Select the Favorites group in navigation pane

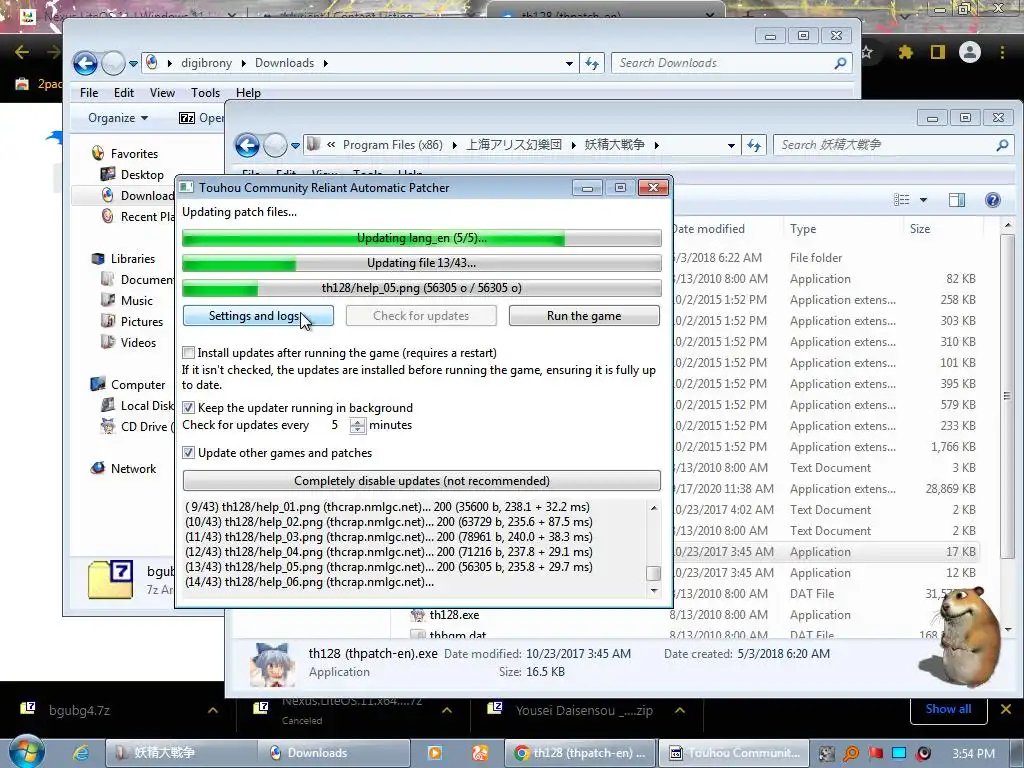point(134,154)
